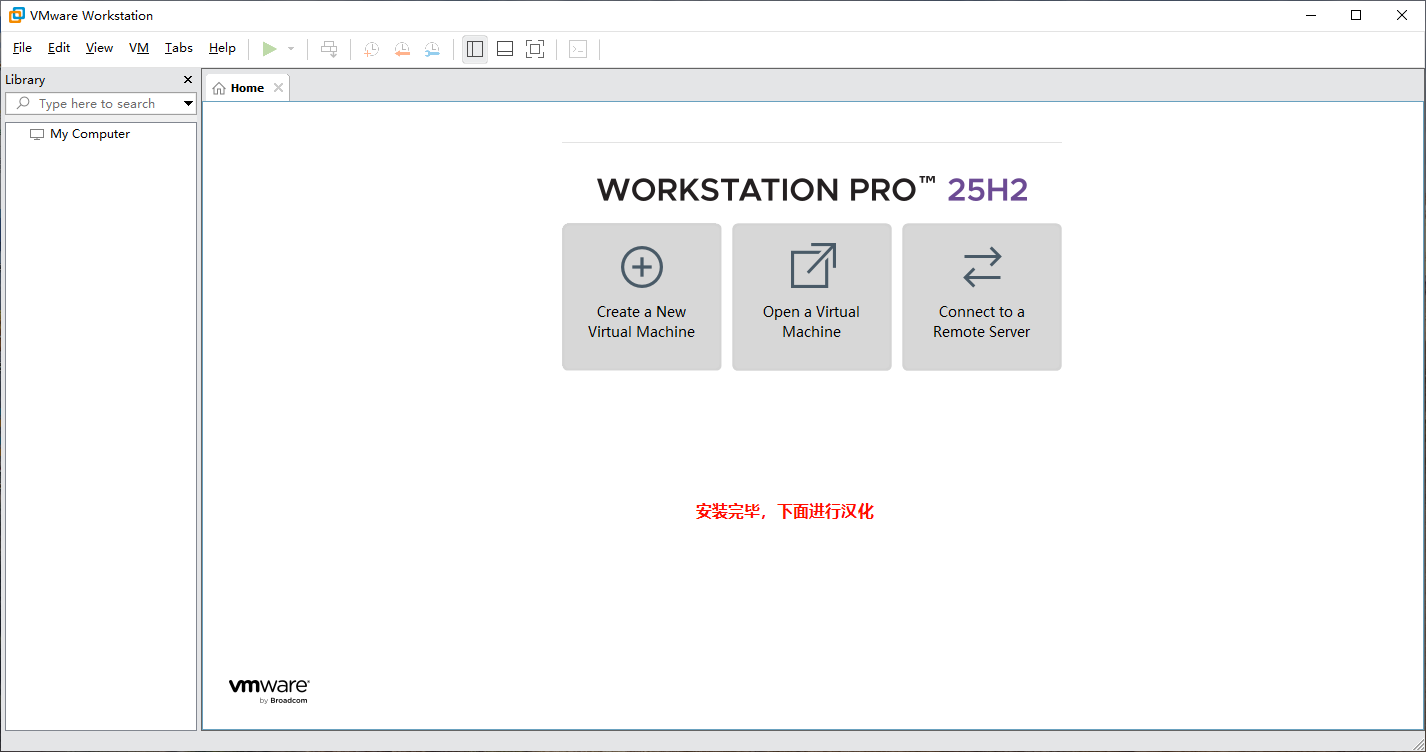Click the console view toolbar icon
1426x752 pixels.
(x=578, y=48)
